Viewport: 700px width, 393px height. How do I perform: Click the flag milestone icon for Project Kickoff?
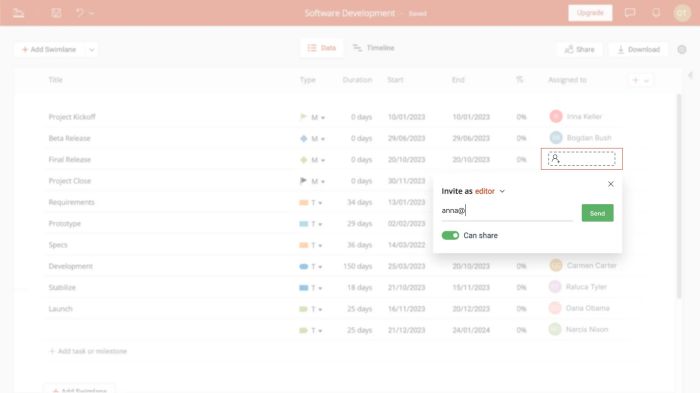coord(303,117)
